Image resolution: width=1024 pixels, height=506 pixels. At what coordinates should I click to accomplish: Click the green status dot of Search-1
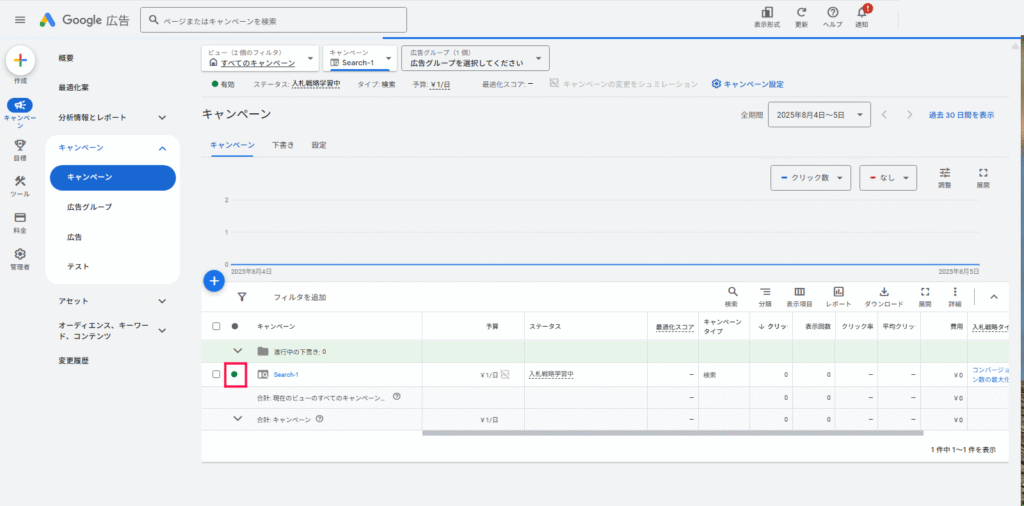tap(234, 374)
